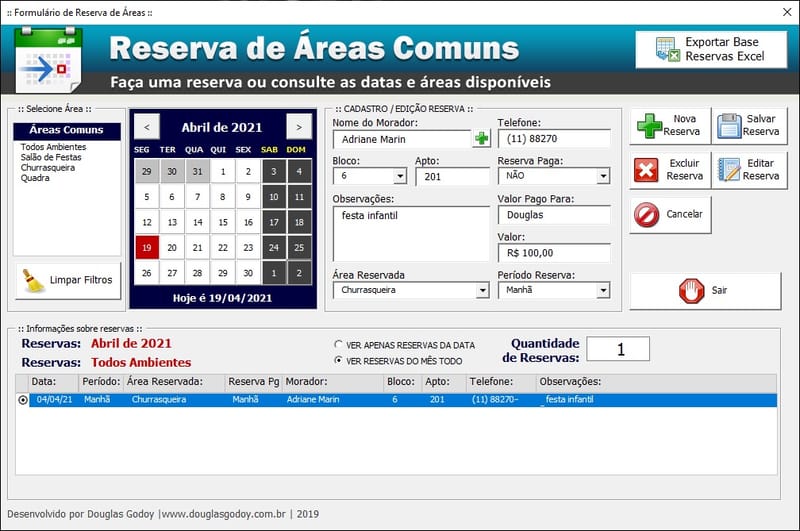The width and height of the screenshot is (800, 531).
Task: Click the Observações text field
Action: point(410,234)
